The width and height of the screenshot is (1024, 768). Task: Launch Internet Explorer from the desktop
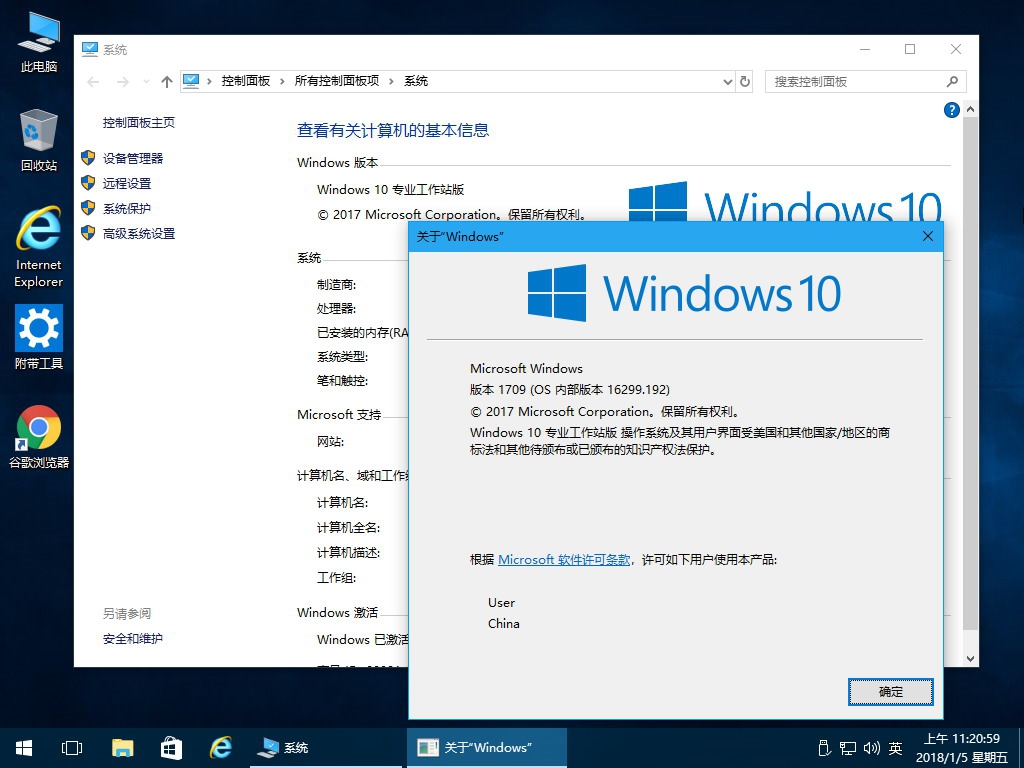pos(39,247)
